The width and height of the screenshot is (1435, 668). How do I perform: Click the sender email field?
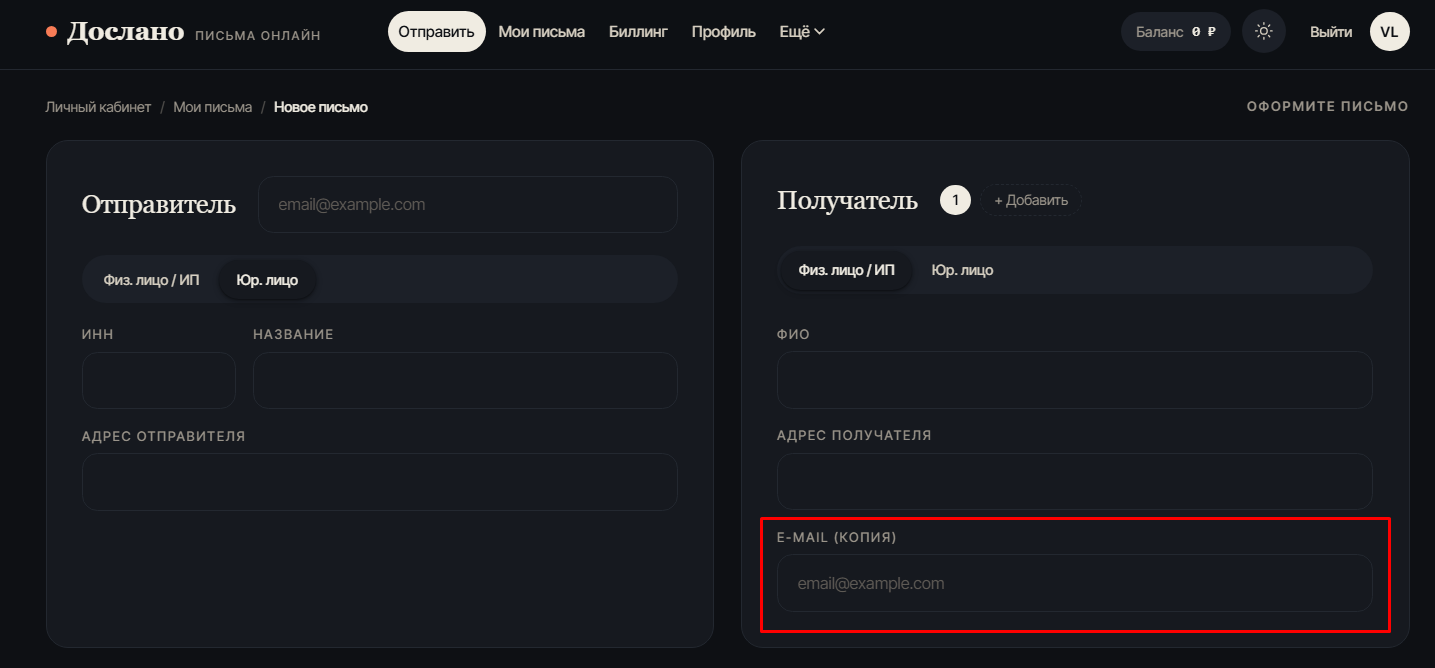tap(467, 205)
